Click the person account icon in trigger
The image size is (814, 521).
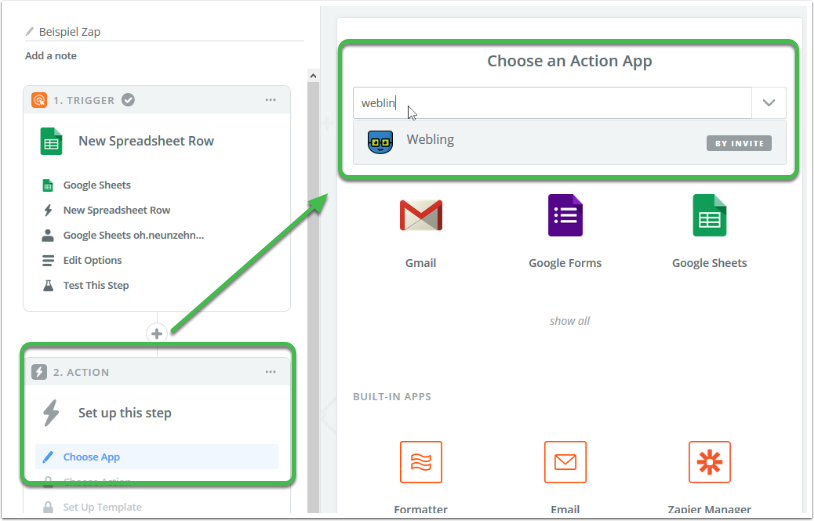[48, 235]
